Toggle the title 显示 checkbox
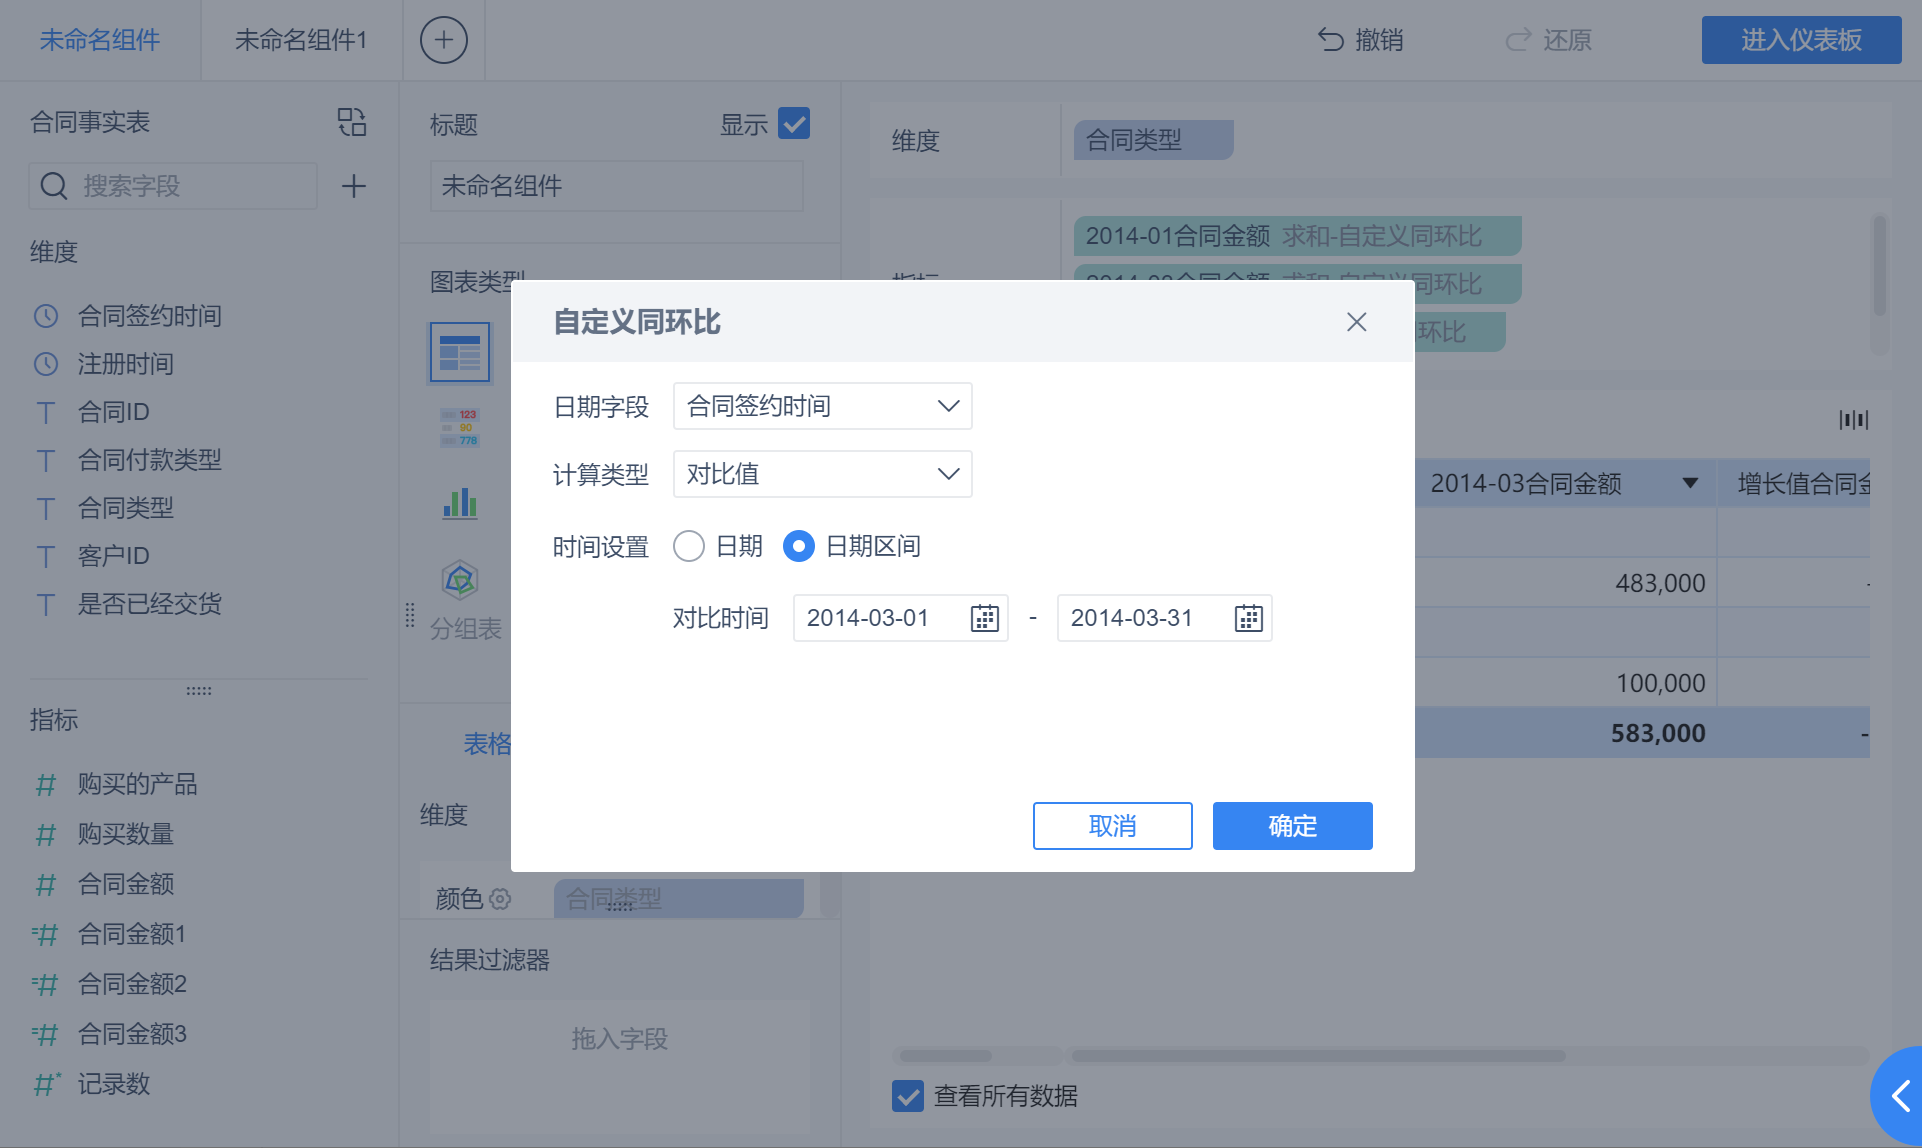The image size is (1922, 1148). coord(794,124)
